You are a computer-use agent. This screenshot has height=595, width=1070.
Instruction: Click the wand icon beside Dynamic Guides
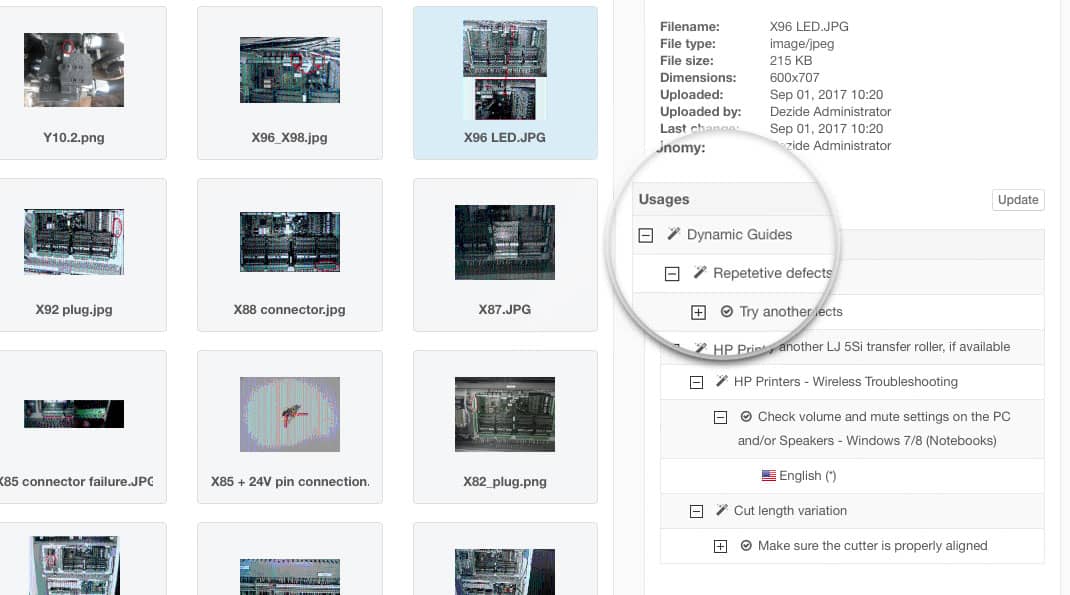click(x=673, y=234)
